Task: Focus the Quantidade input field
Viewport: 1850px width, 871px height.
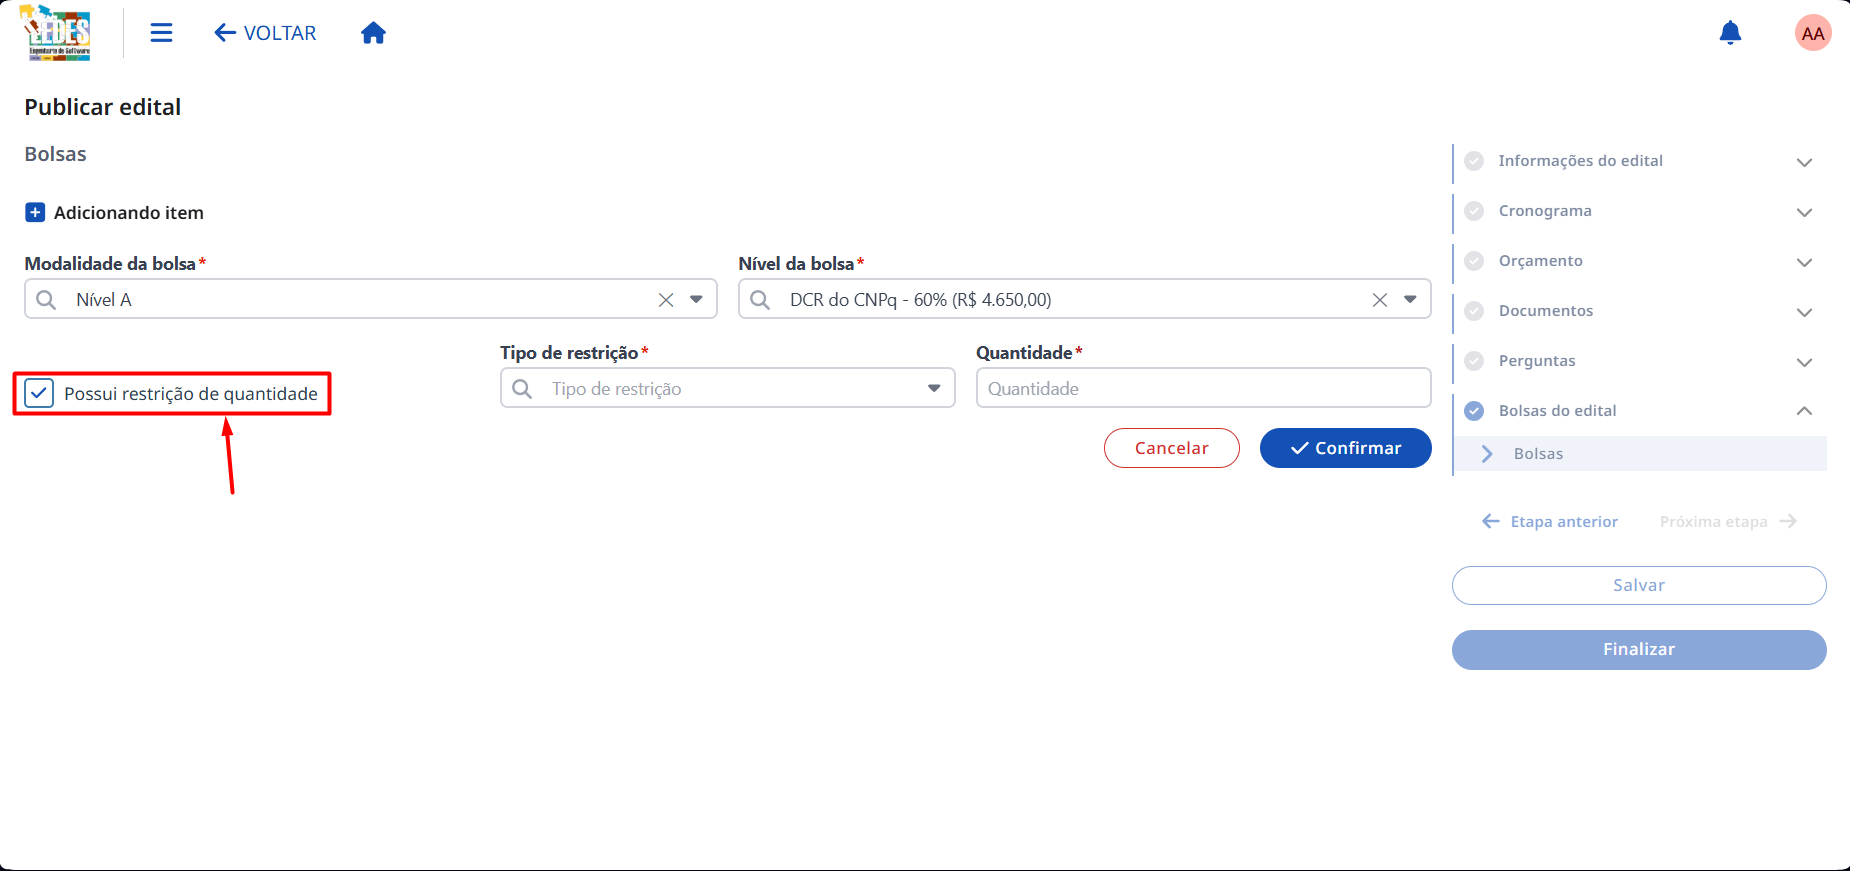Action: point(1204,389)
